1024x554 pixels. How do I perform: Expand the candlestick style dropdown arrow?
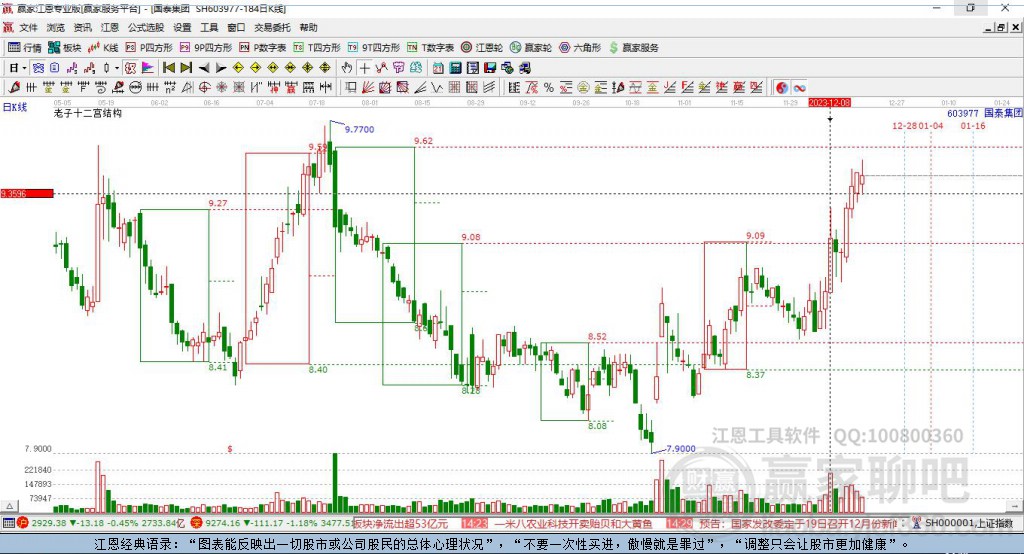pos(117,68)
